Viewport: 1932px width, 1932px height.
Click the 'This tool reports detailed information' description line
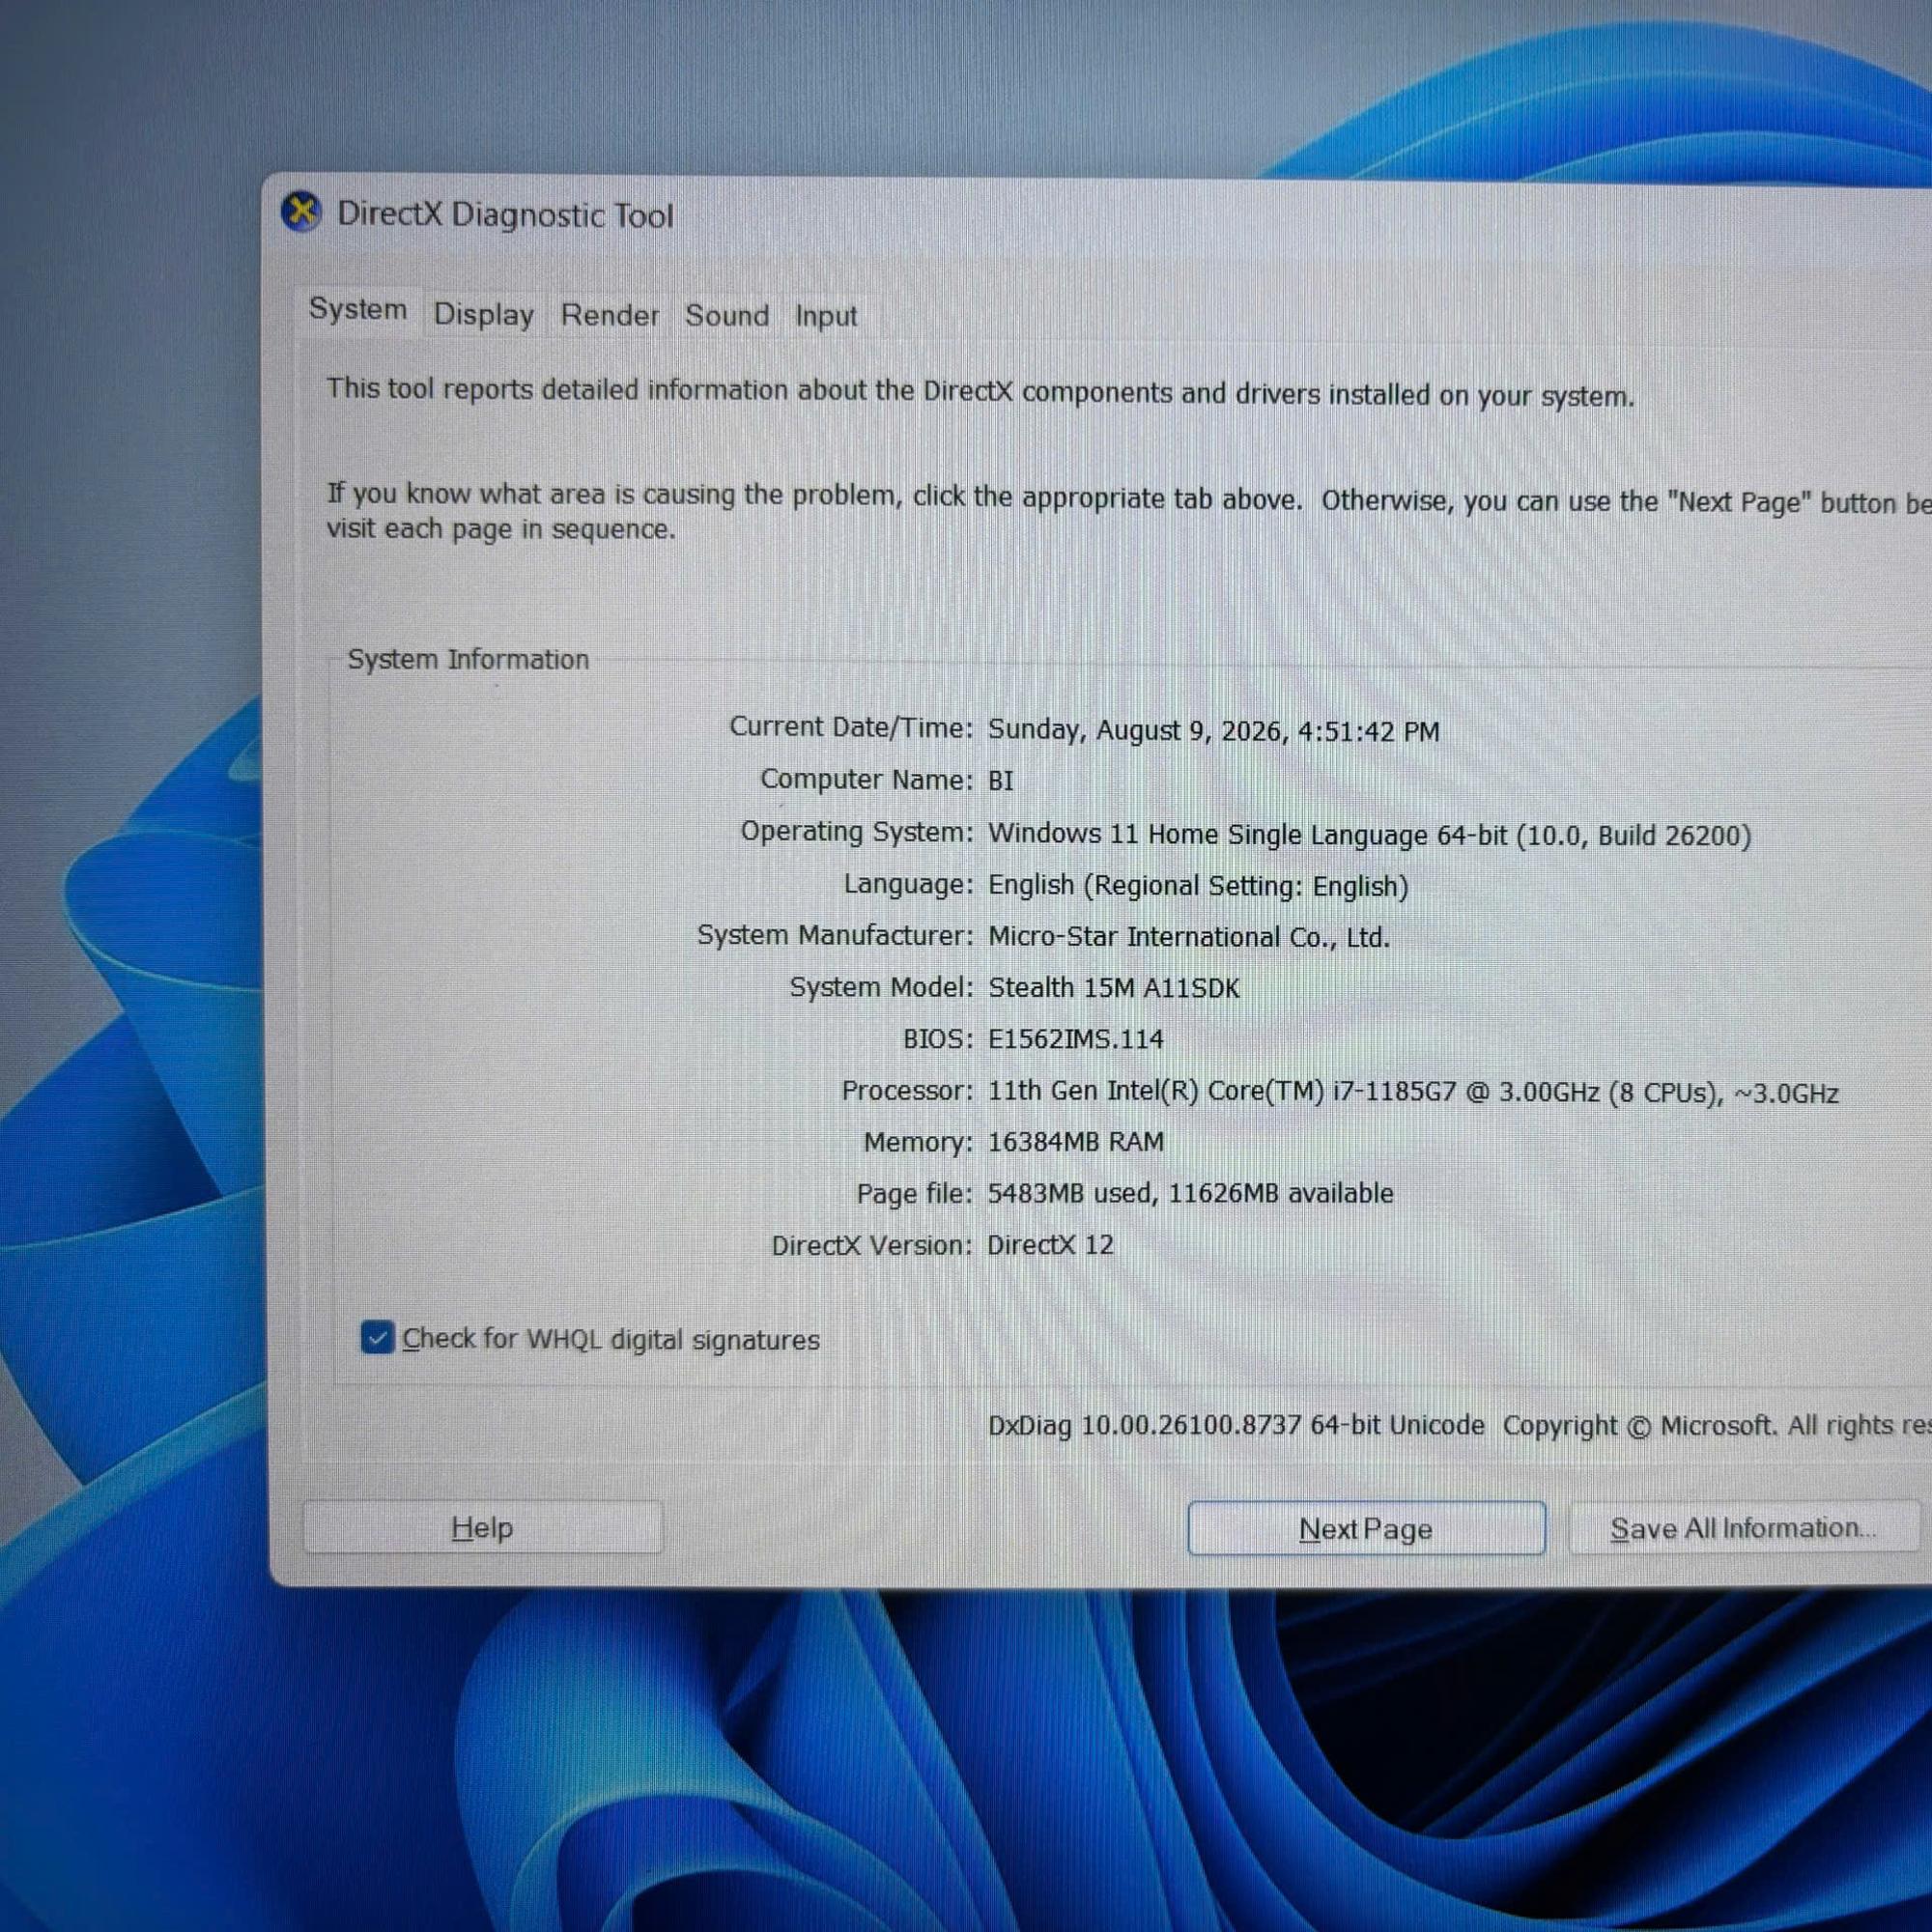pyautogui.click(x=980, y=392)
